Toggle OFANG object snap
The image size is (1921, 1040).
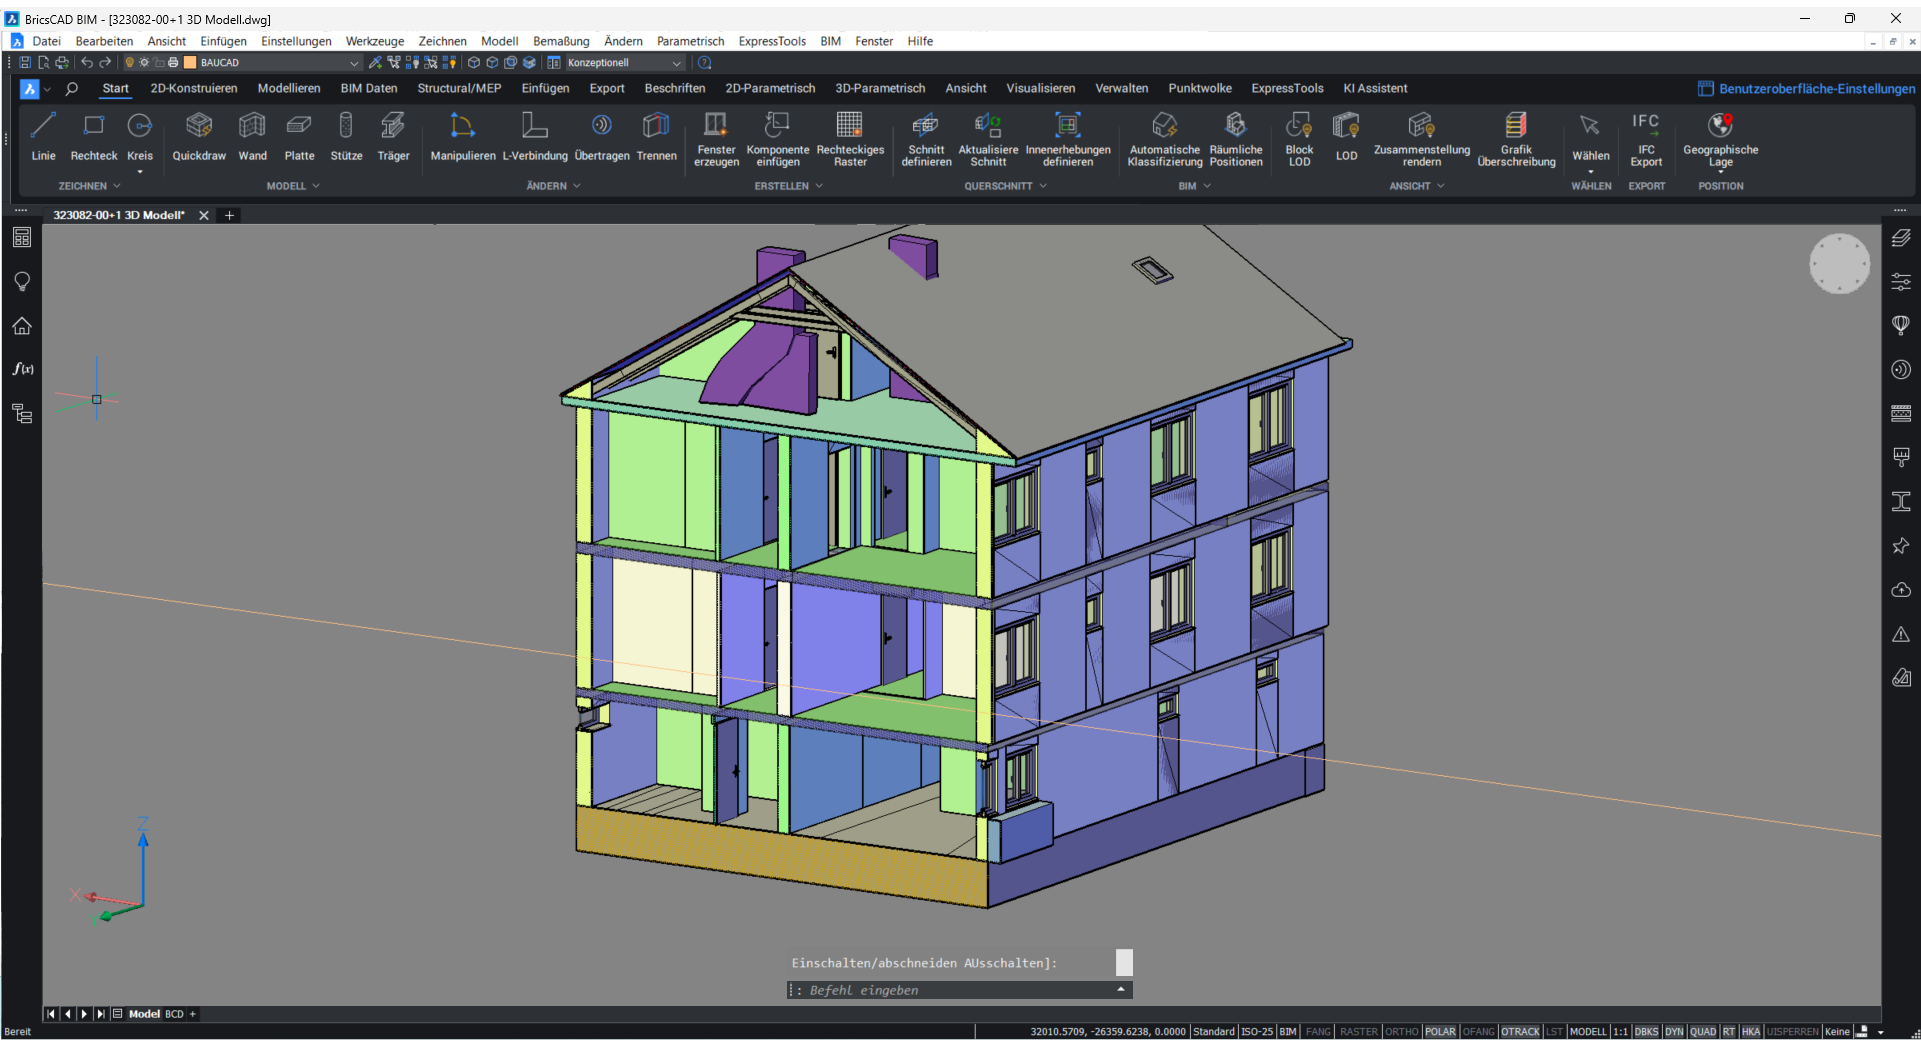coord(1478,1031)
